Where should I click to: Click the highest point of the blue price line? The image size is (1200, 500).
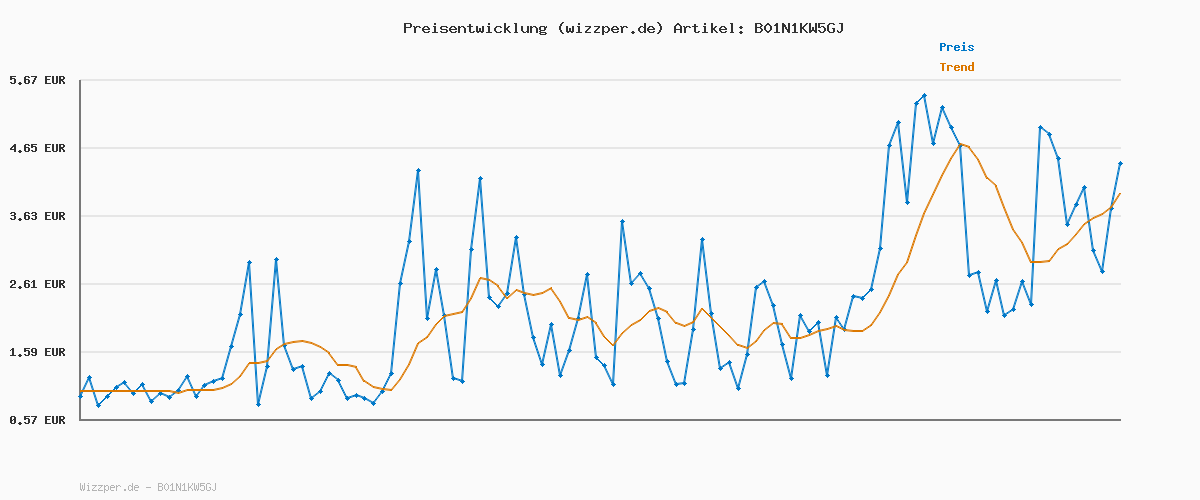point(924,96)
